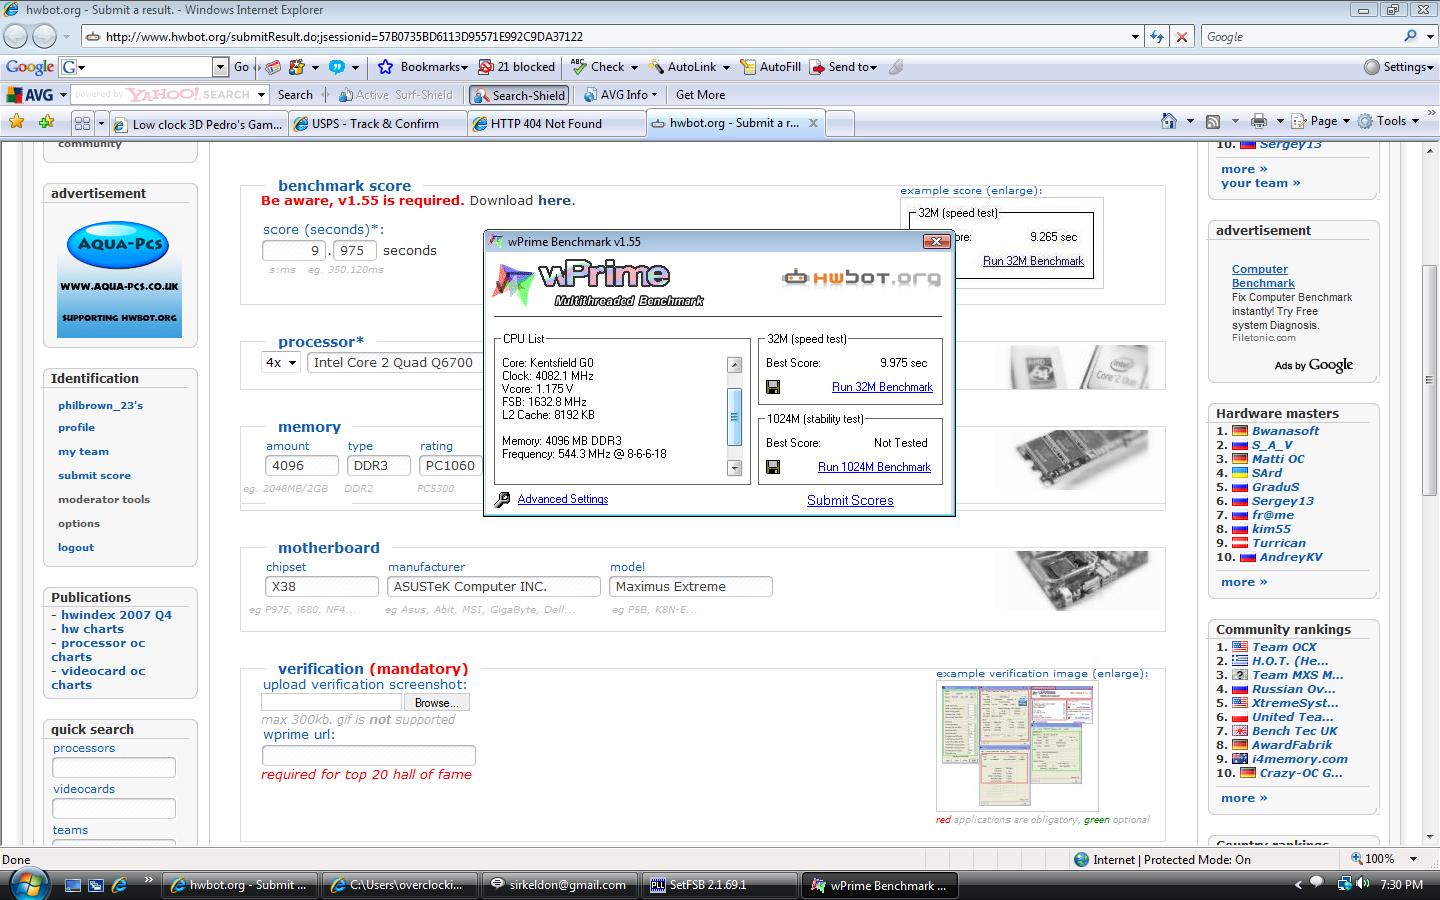Open sirkeldon@gmail.com taskbar item
This screenshot has width=1440, height=900.
tap(559, 885)
